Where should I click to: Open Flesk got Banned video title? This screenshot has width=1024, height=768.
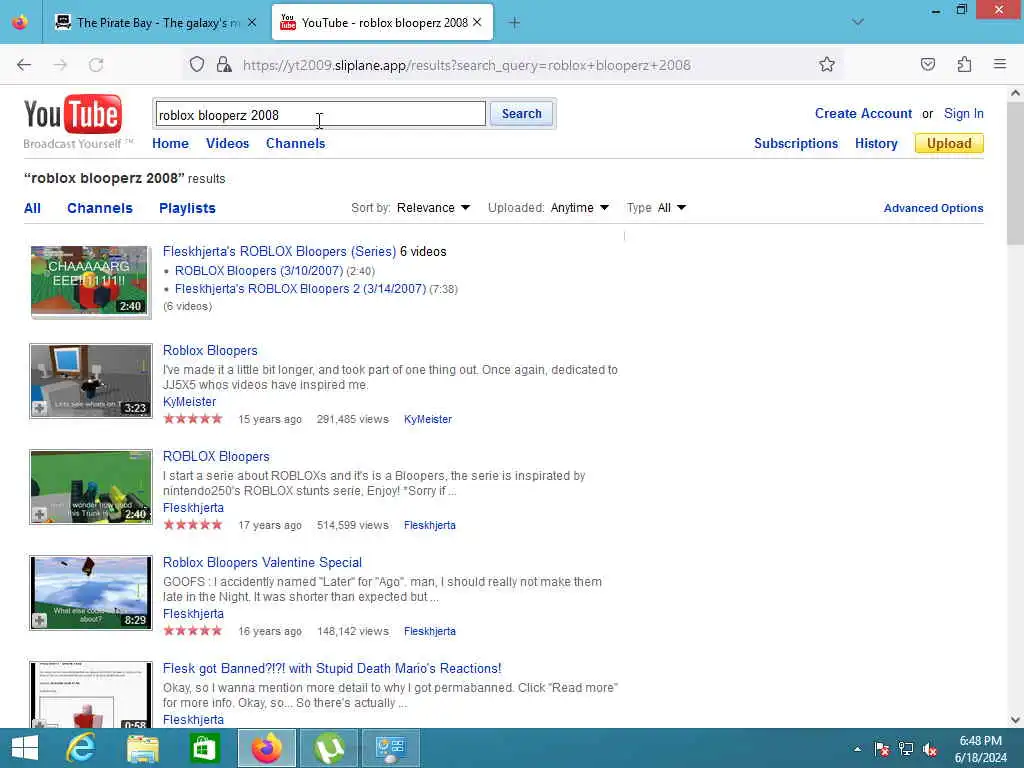click(x=332, y=669)
